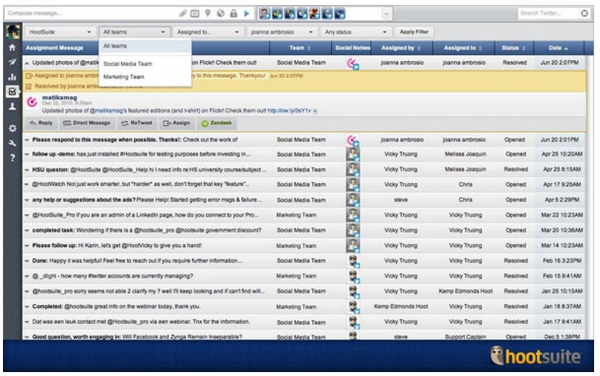Select the last social profile avatar in picker
Screen dimensions: 600x376
pos(340,13)
